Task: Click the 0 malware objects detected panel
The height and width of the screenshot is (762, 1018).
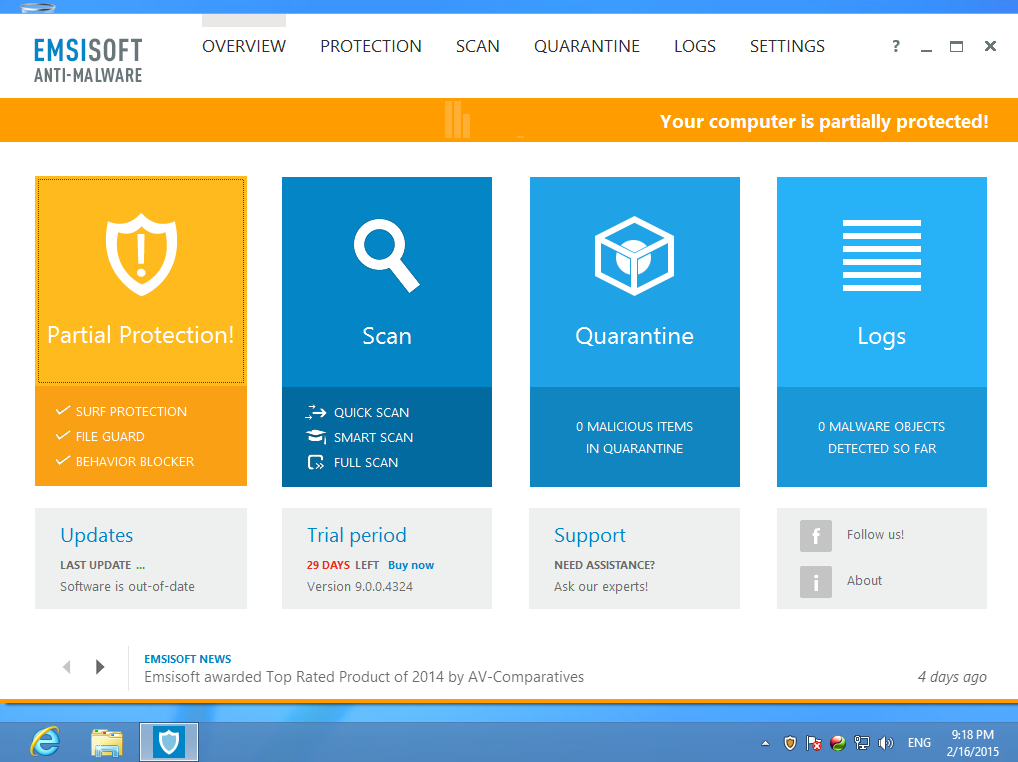Action: (882, 437)
